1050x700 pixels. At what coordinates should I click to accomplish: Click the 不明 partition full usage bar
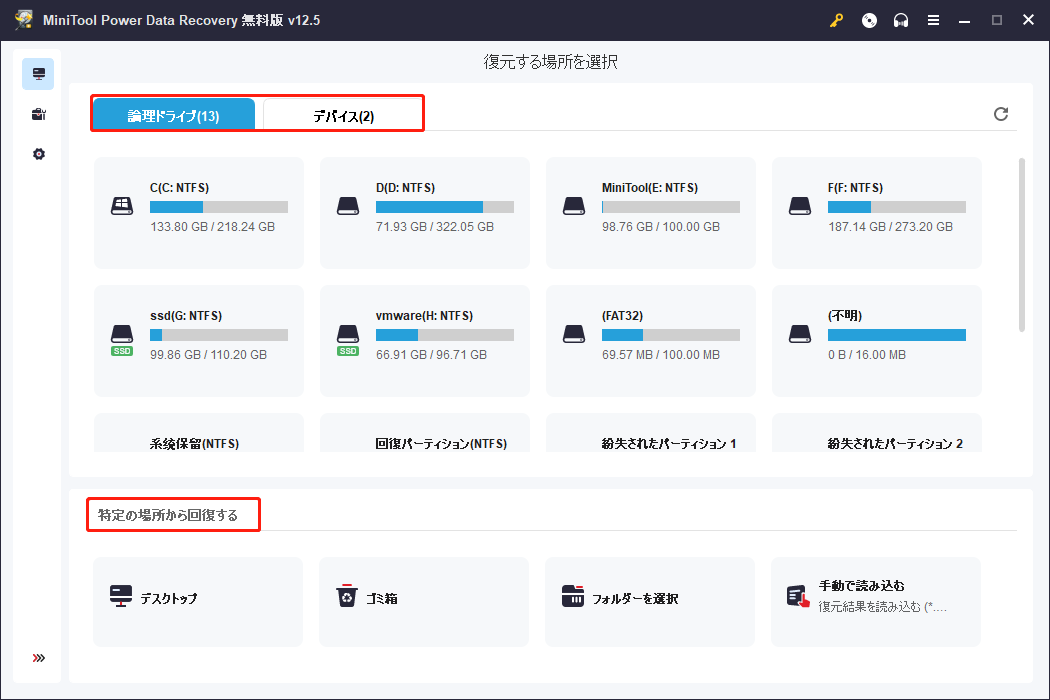tap(897, 335)
